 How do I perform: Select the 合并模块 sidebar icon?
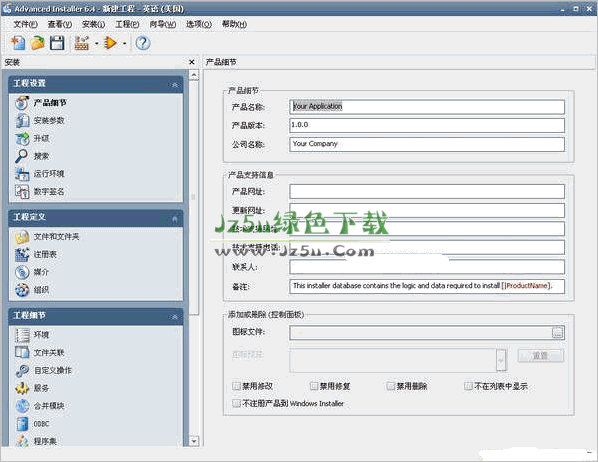(22, 406)
